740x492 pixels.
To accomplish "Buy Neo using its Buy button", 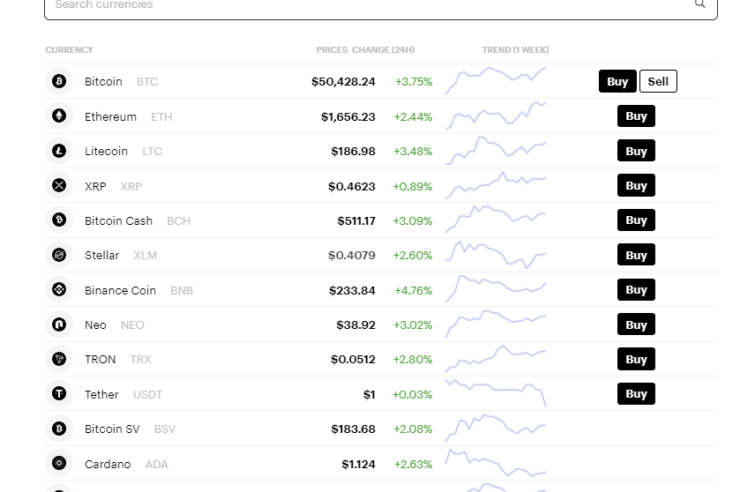I will point(636,325).
